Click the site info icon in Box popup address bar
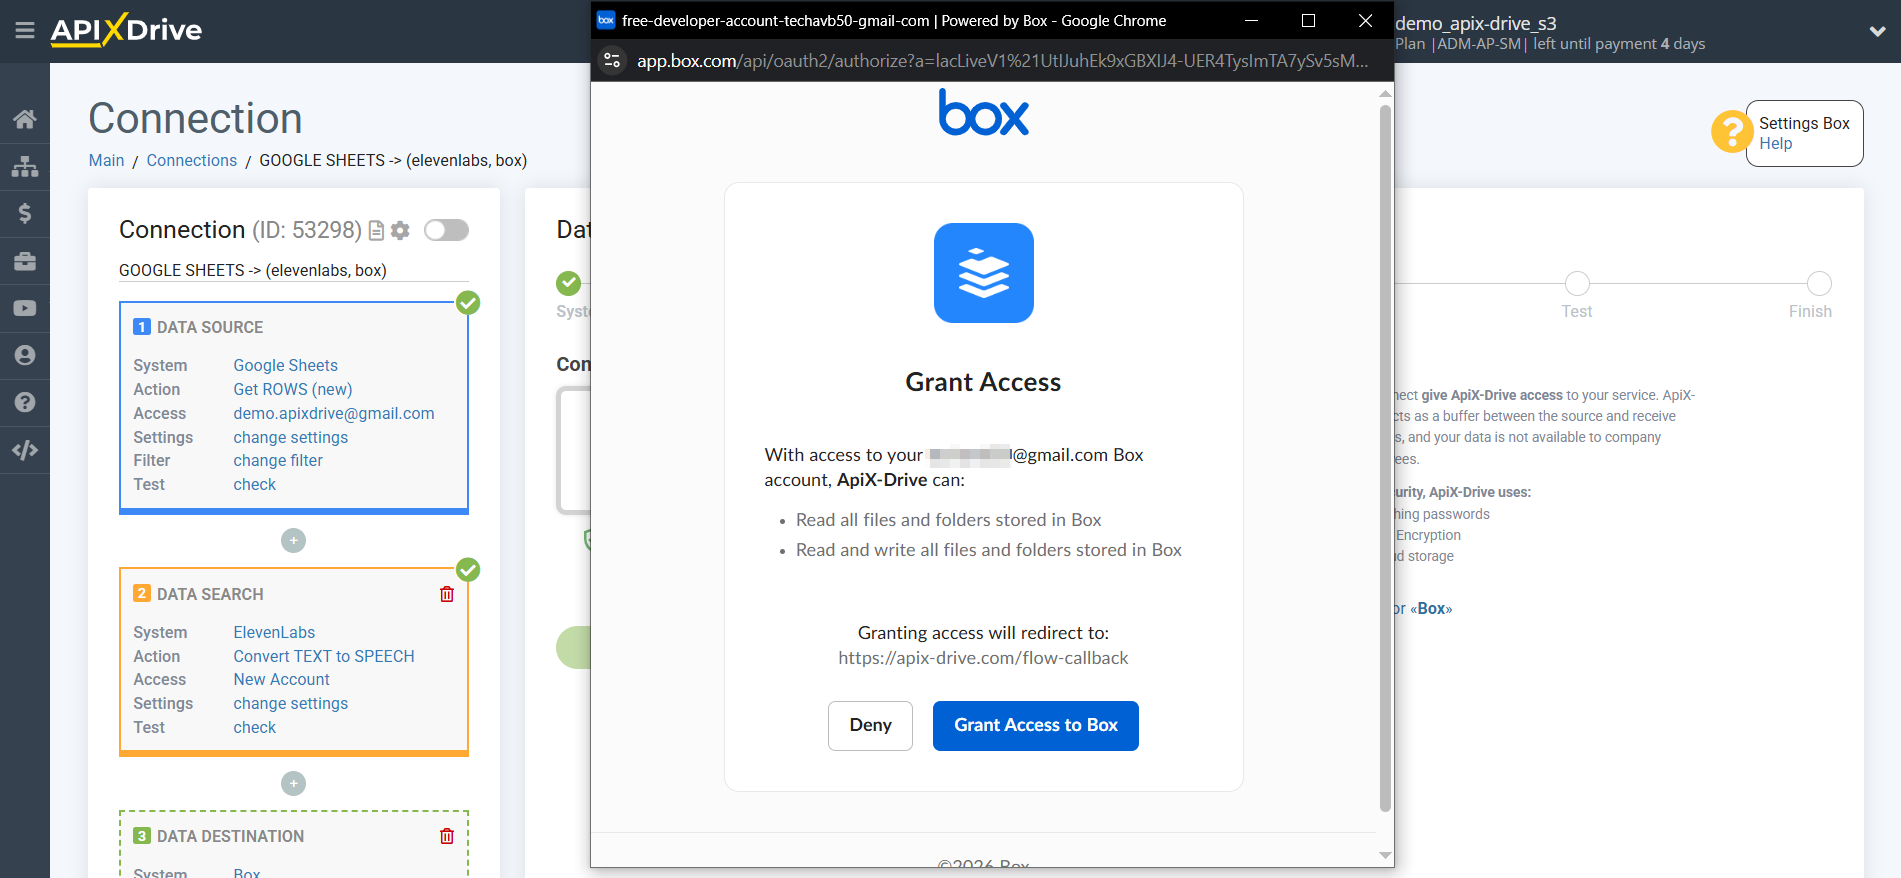The width and height of the screenshot is (1901, 878). pos(612,60)
